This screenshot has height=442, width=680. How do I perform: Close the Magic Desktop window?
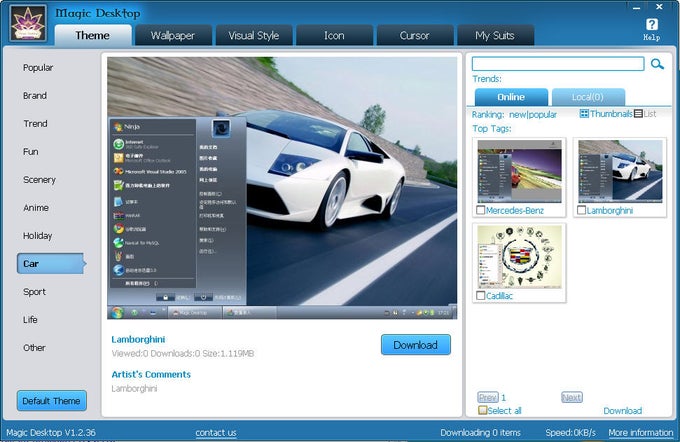coord(659,7)
